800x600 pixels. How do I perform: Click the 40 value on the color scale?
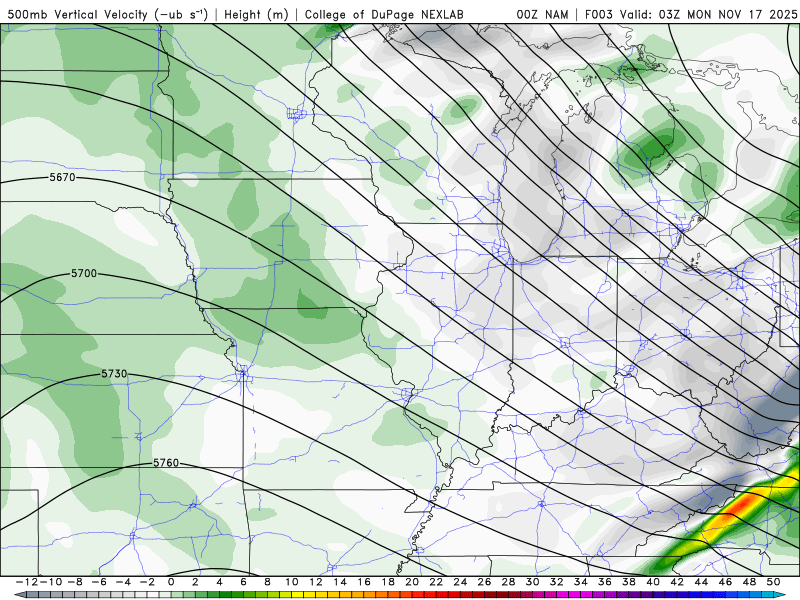point(653,582)
